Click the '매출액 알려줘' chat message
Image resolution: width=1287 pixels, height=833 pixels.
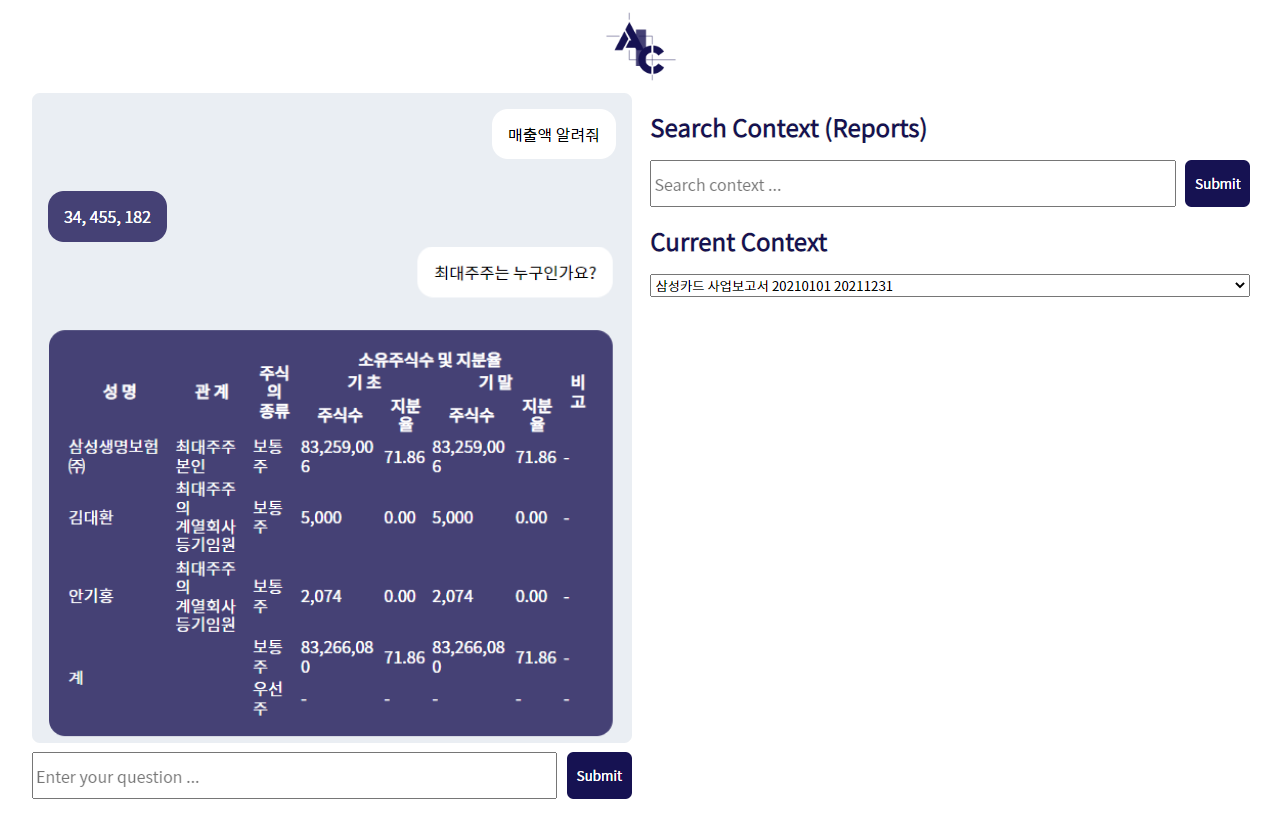pyautogui.click(x=553, y=134)
